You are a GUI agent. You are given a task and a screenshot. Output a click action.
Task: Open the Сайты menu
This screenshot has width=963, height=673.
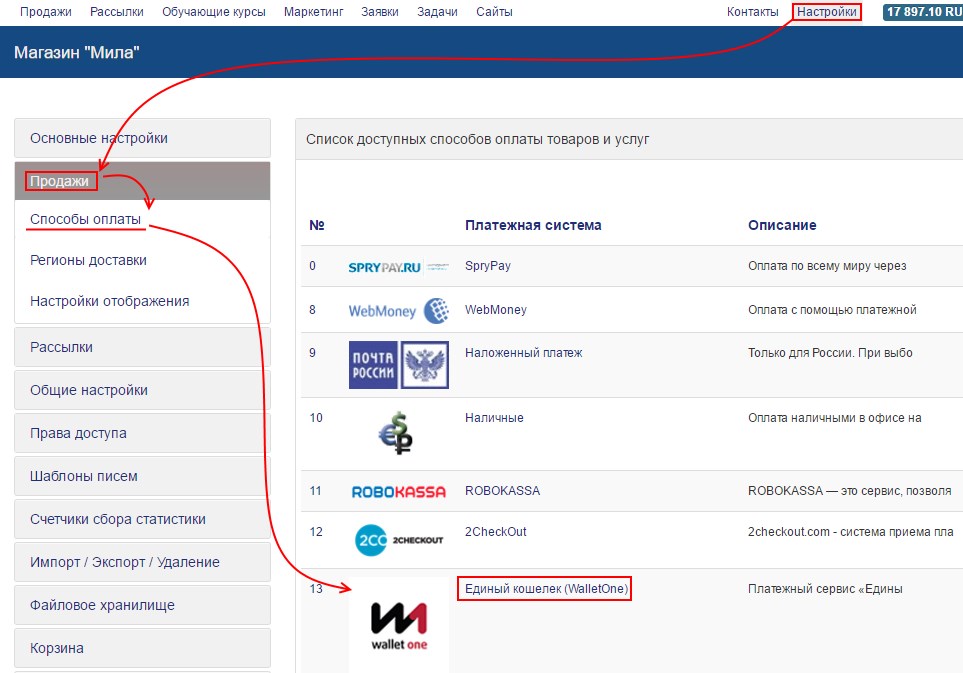pyautogui.click(x=494, y=12)
